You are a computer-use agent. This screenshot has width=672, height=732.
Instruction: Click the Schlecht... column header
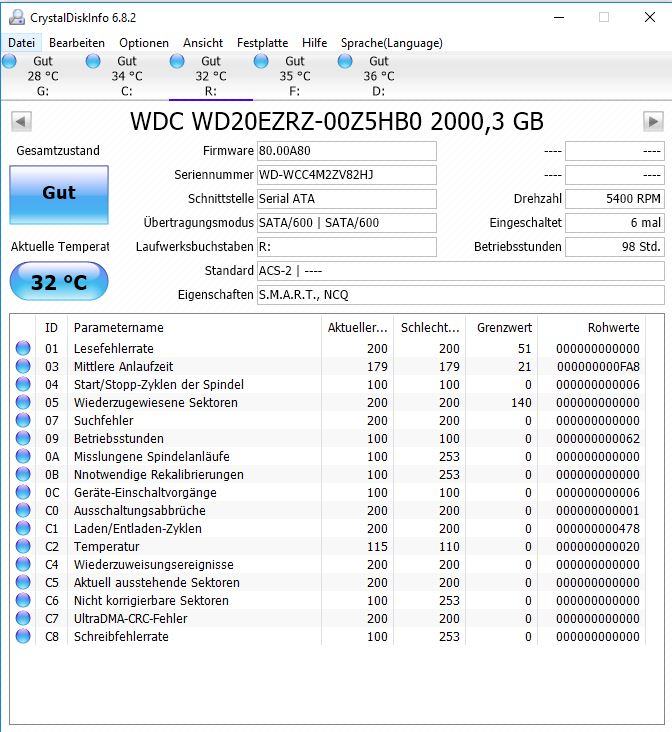click(430, 328)
